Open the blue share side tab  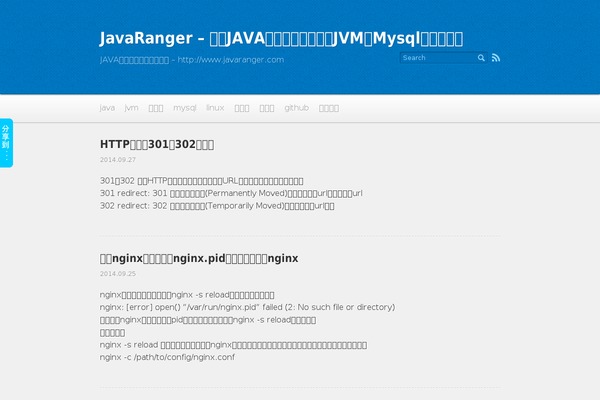tap(7, 143)
